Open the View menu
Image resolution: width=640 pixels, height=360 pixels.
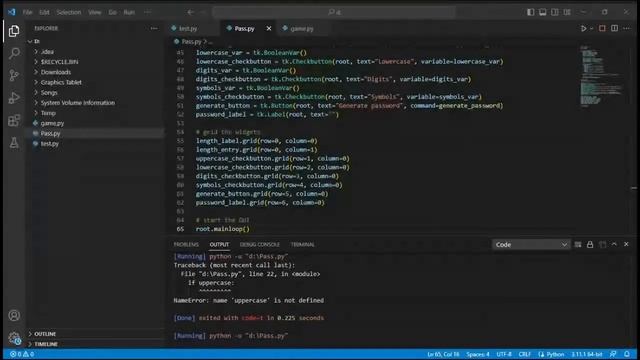[95, 12]
